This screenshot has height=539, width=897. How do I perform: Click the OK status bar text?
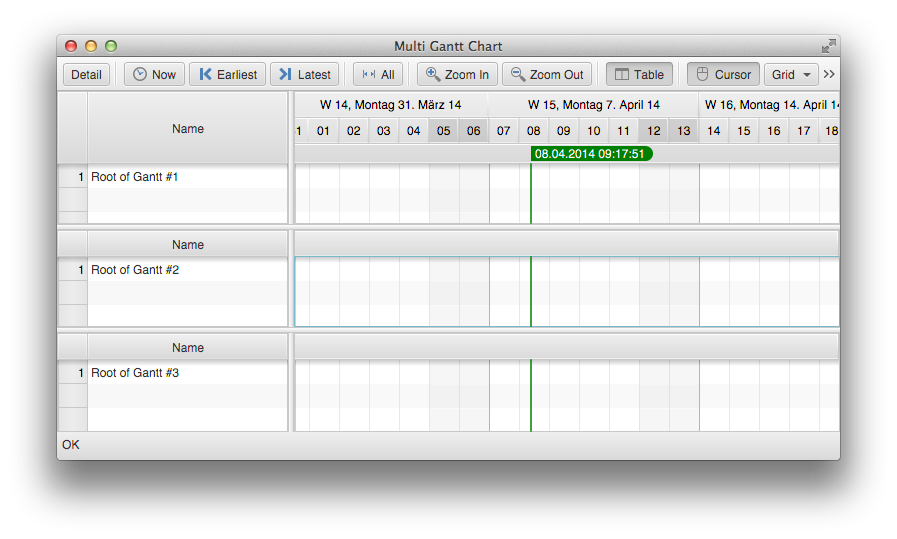[x=71, y=445]
